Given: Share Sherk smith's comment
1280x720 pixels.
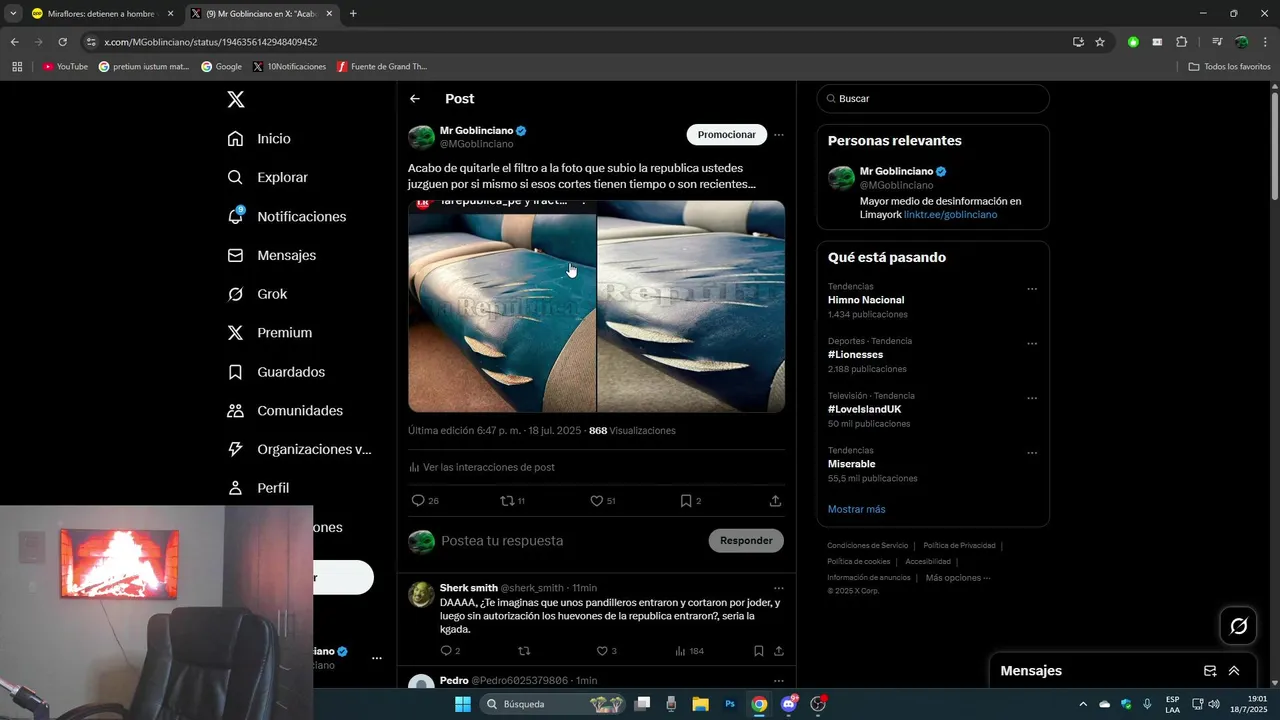Looking at the screenshot, I should tap(779, 651).
